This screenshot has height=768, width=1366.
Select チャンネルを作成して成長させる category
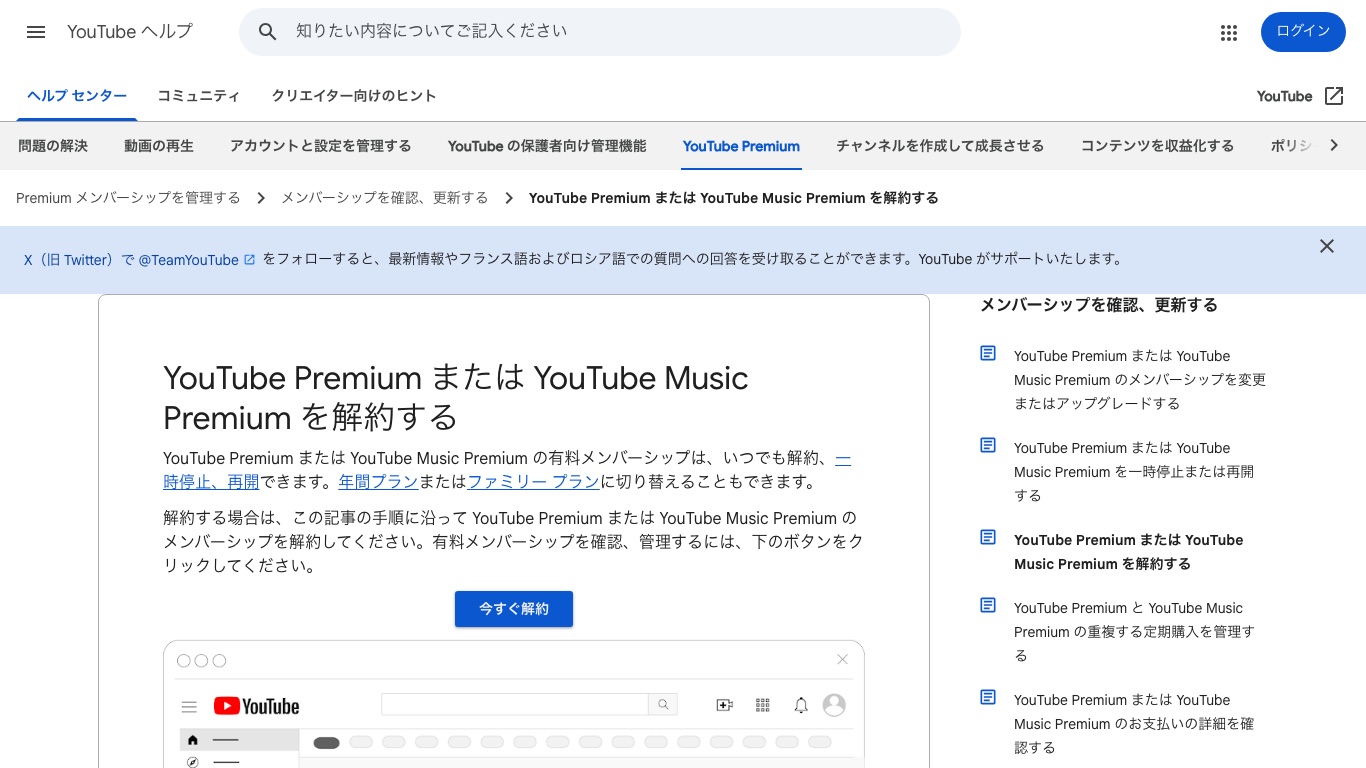click(x=940, y=146)
